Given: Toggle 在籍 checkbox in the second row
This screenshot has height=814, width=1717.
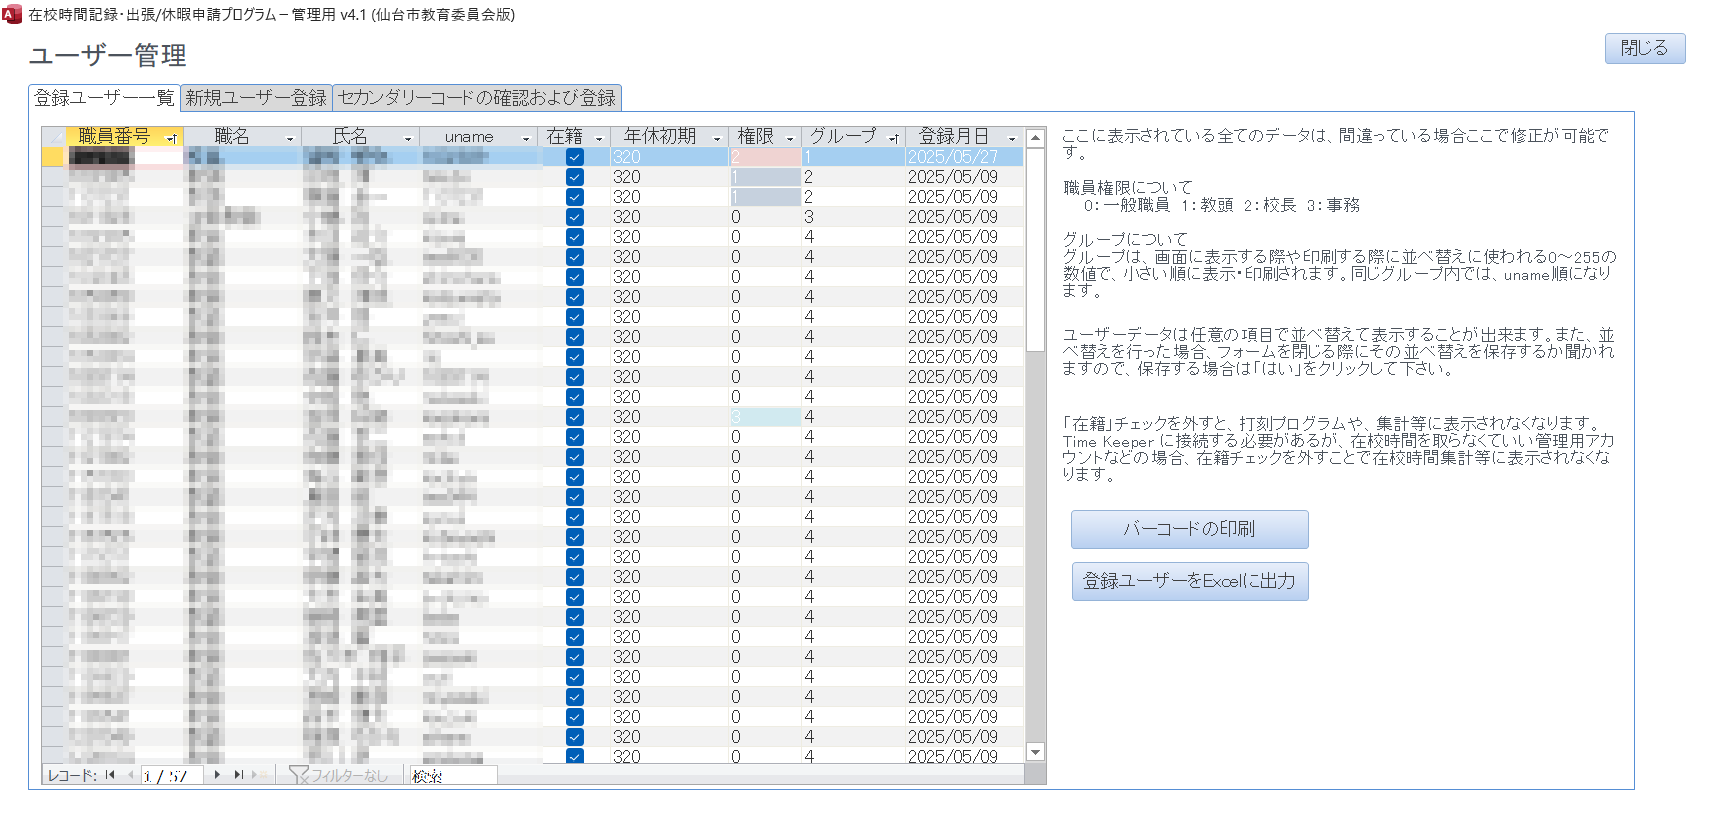Looking at the screenshot, I should point(575,177).
